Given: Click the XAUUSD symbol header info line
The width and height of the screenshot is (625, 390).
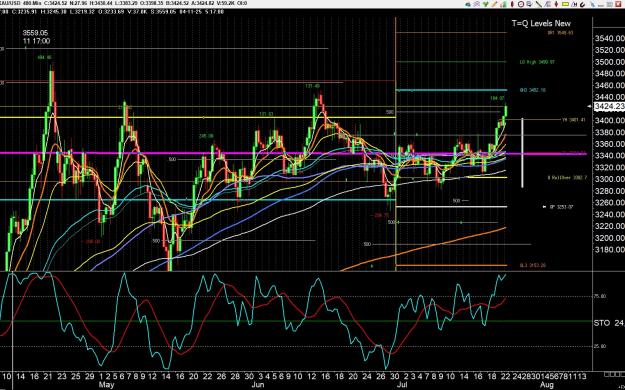Looking at the screenshot, I should (124, 3).
